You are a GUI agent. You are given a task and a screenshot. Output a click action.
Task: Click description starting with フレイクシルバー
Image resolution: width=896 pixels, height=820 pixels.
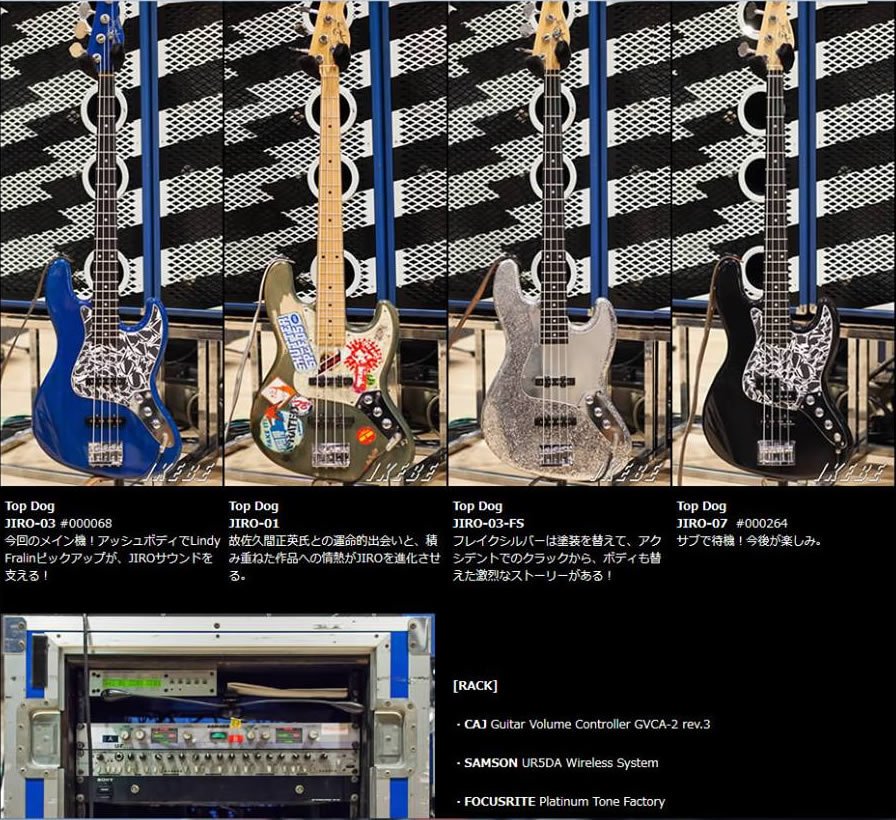pyautogui.click(x=557, y=558)
